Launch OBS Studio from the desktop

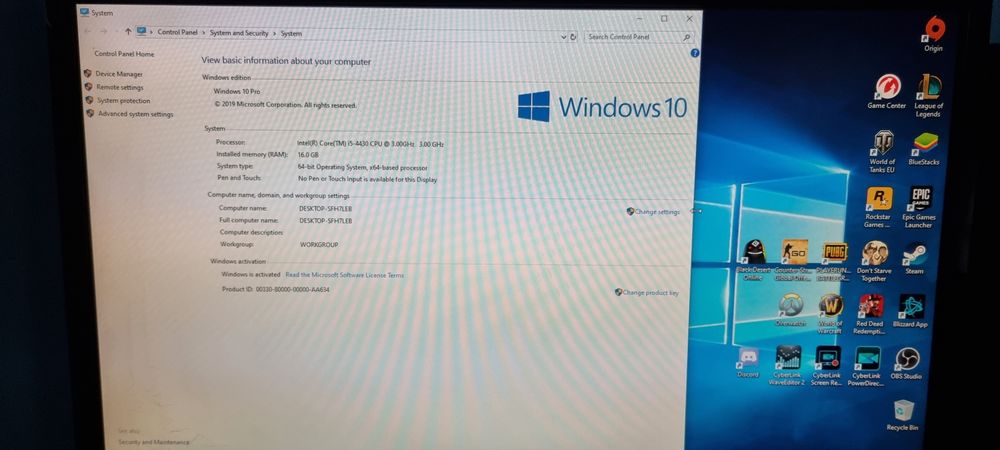point(906,363)
